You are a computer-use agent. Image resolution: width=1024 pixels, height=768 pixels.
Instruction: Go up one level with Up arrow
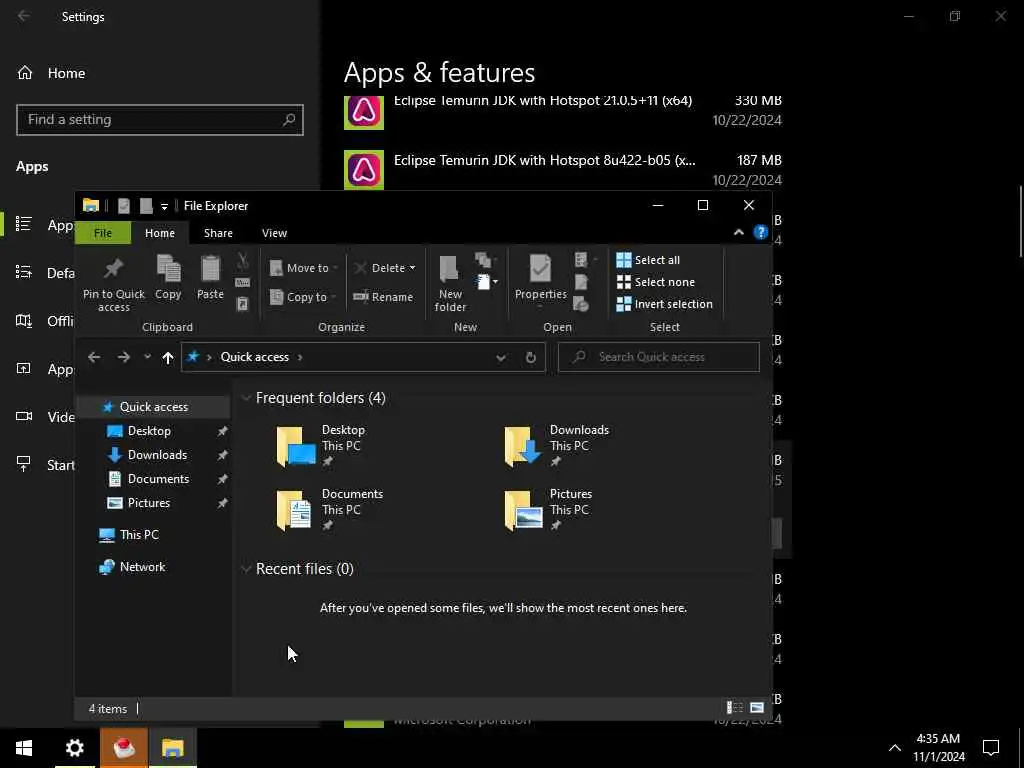pos(168,357)
